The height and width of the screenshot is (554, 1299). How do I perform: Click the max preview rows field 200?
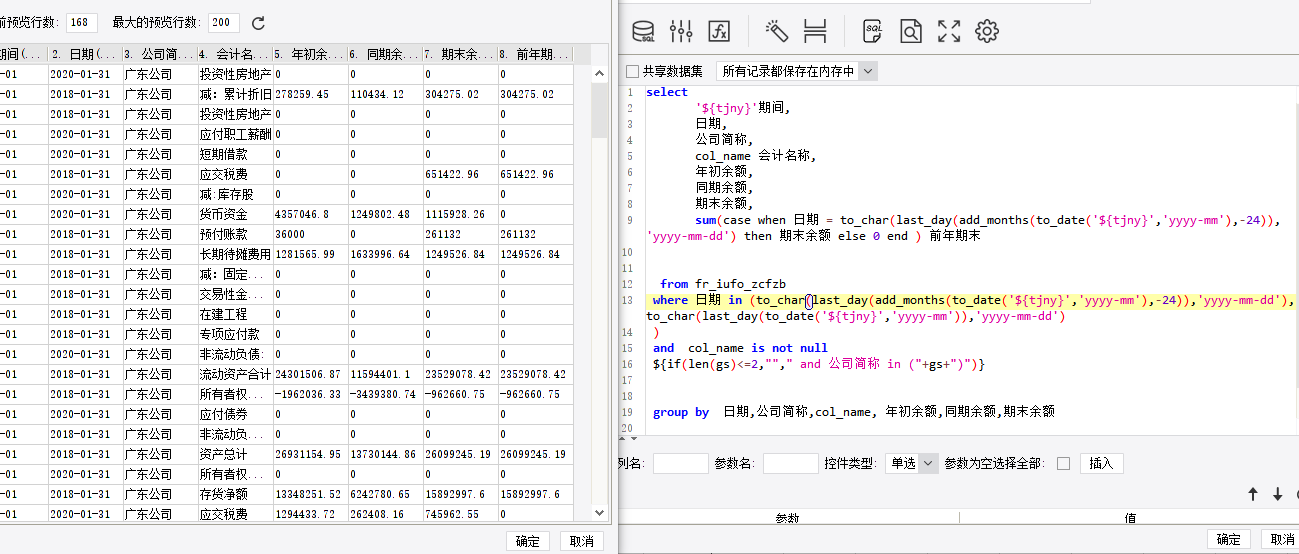point(224,22)
